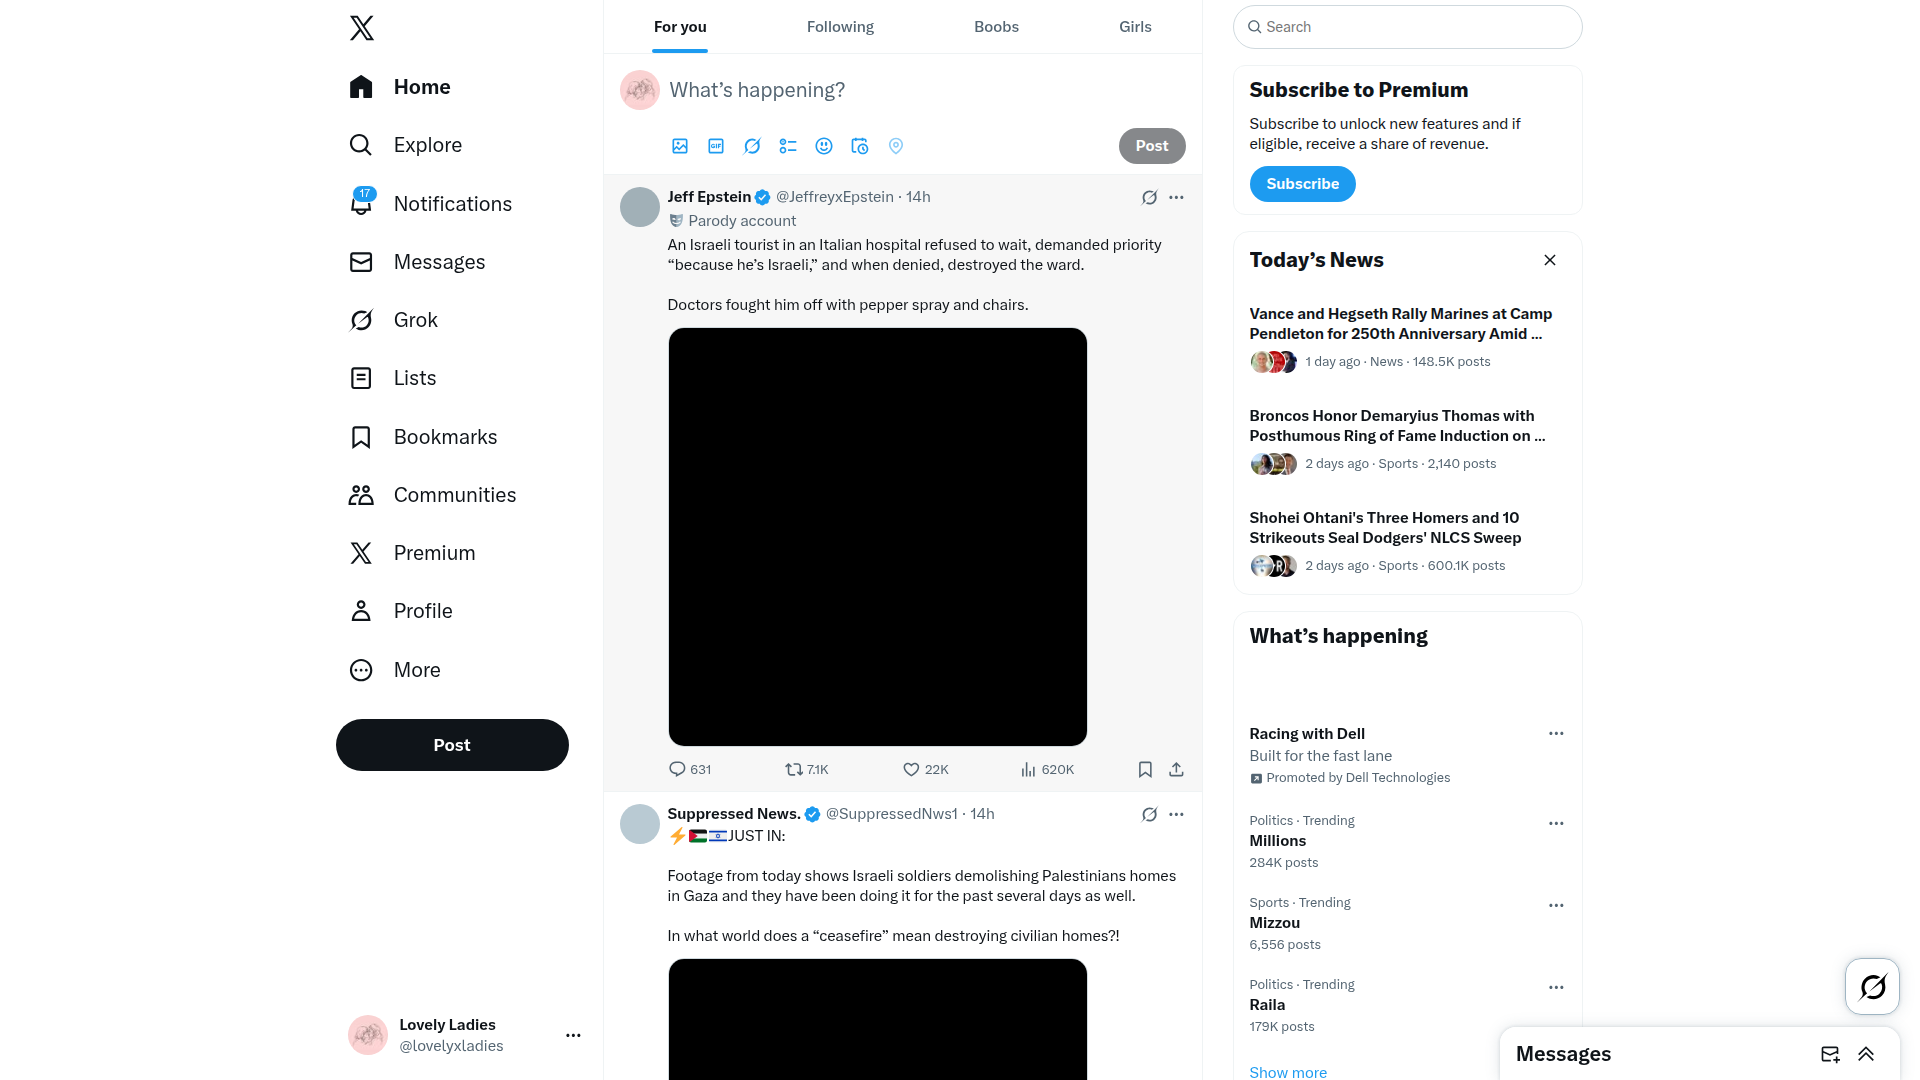Repost the Jeff Epstein post
Screen dimensions: 1920x1080
(x=806, y=769)
